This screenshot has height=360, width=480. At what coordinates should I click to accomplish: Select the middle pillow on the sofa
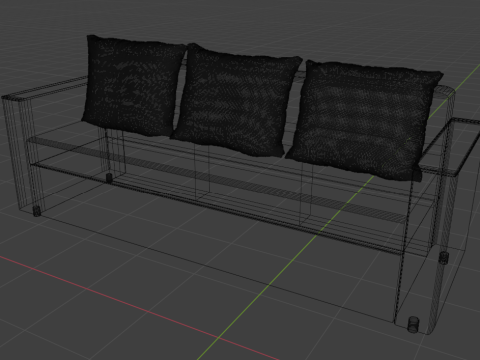pyautogui.click(x=236, y=100)
